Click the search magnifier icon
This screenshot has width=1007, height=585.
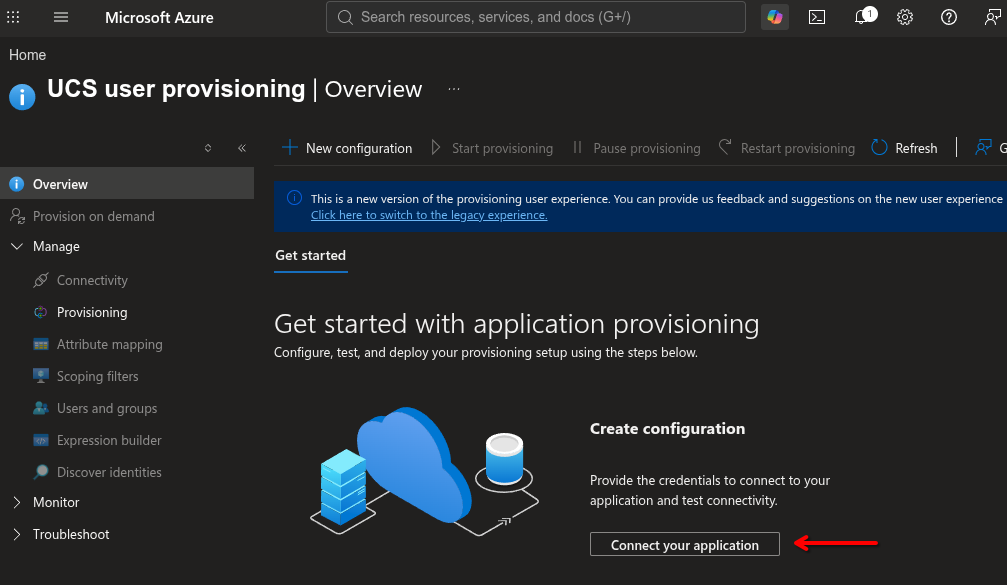click(x=346, y=17)
